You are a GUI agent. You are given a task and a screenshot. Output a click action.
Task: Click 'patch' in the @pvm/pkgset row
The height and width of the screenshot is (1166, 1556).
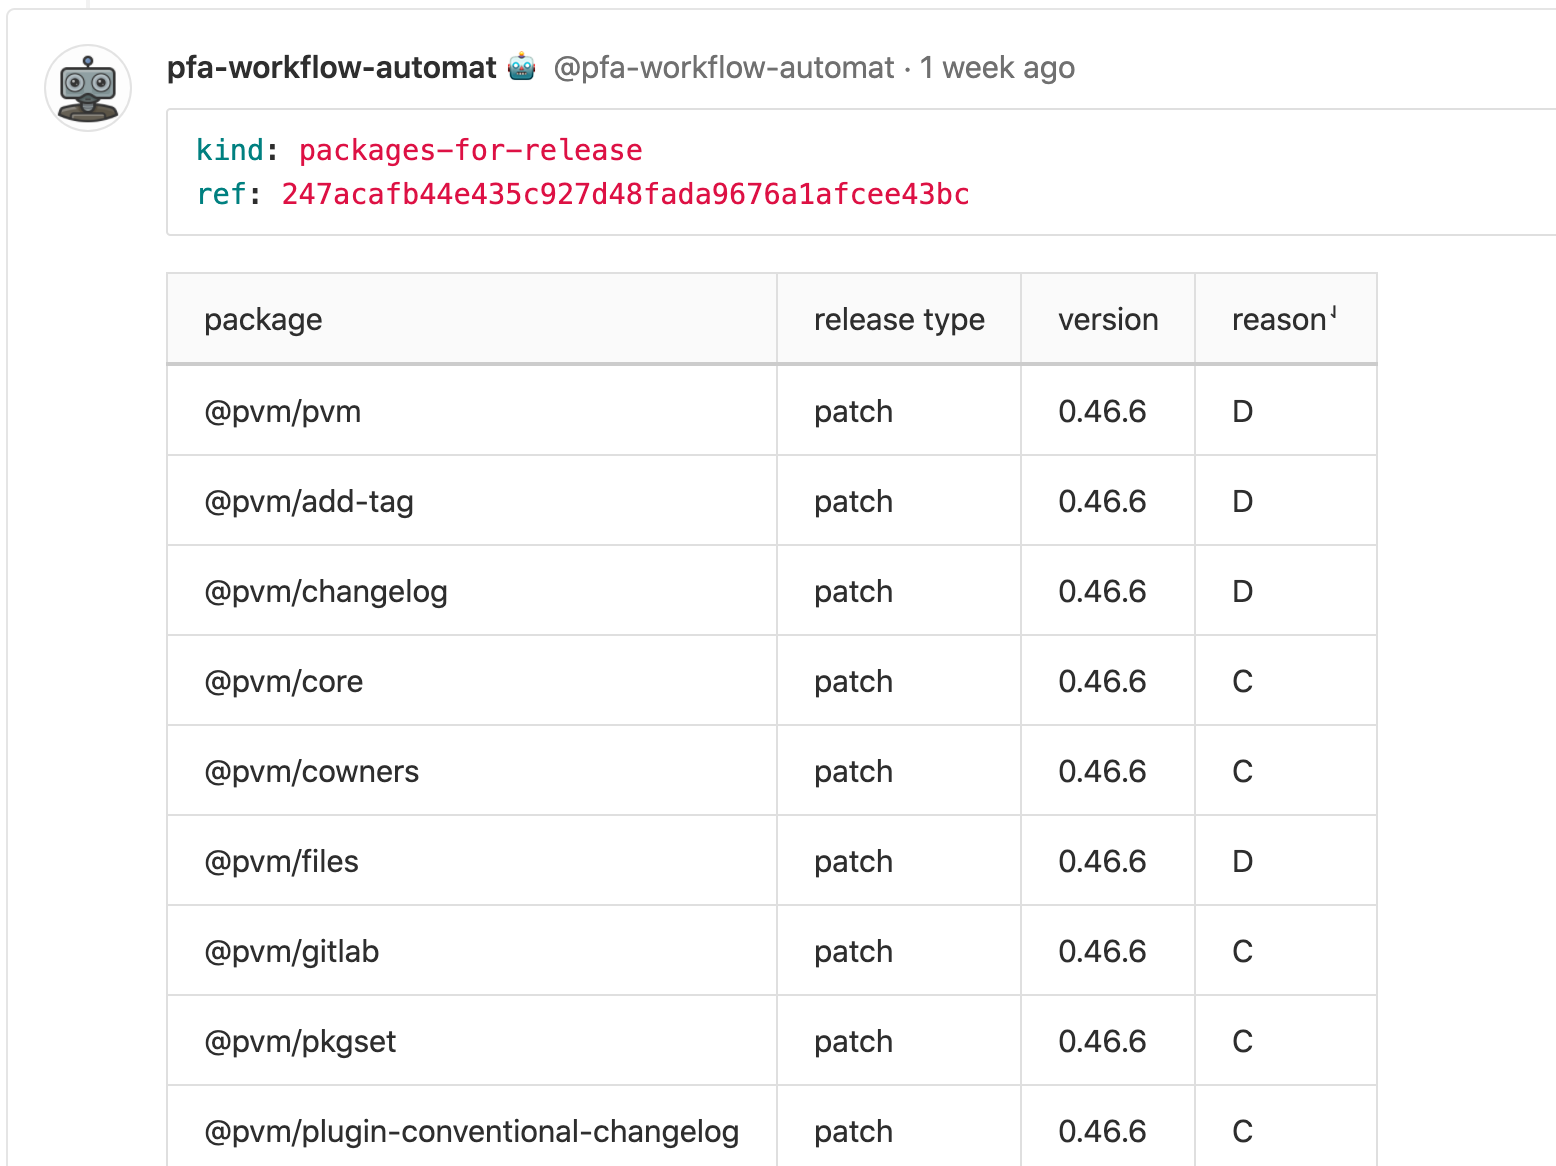[853, 1042]
